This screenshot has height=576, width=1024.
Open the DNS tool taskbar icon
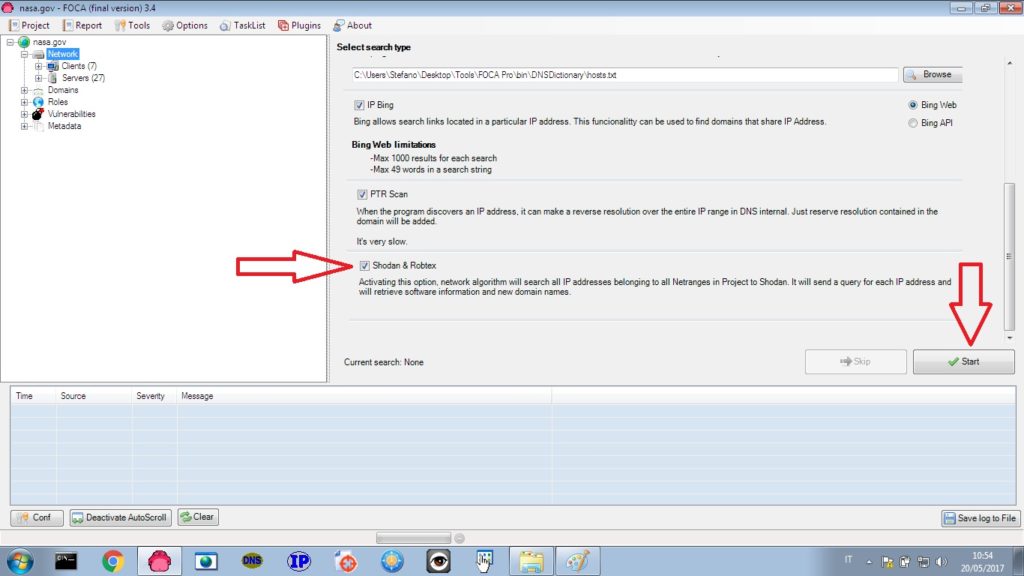point(252,561)
